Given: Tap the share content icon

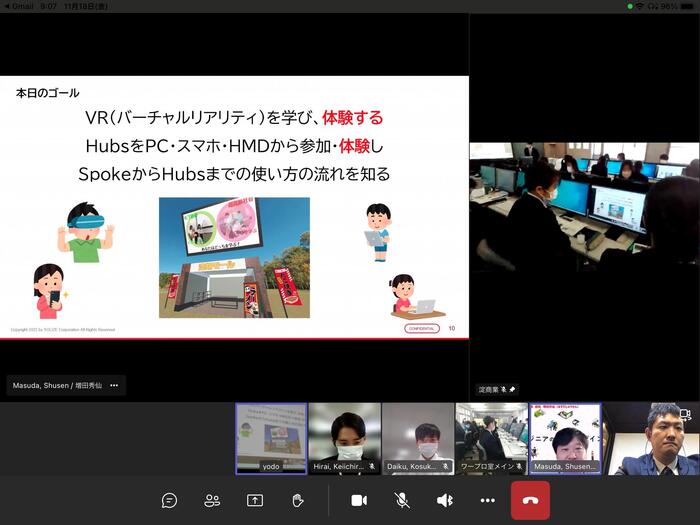Looking at the screenshot, I should tap(255, 500).
